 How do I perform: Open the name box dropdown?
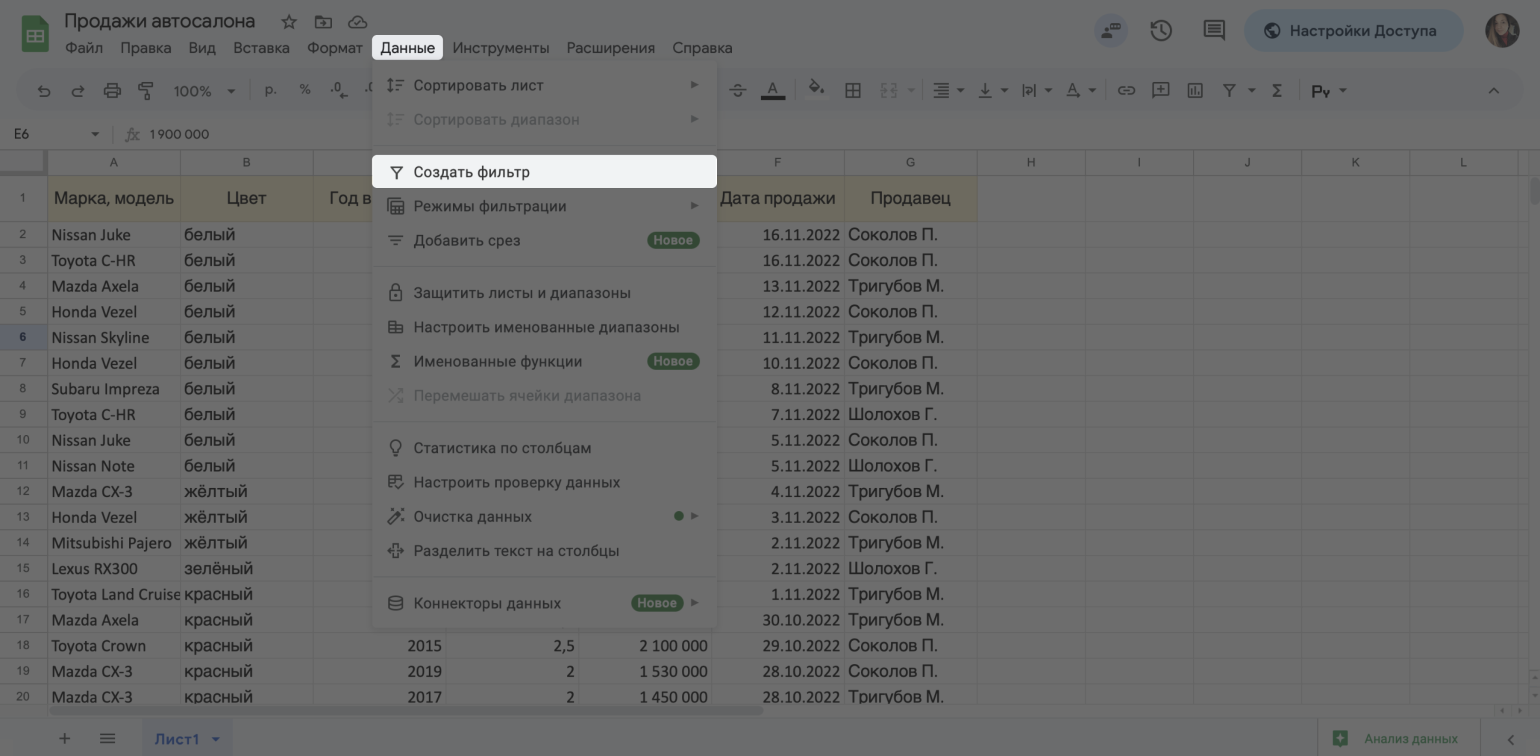click(x=95, y=134)
